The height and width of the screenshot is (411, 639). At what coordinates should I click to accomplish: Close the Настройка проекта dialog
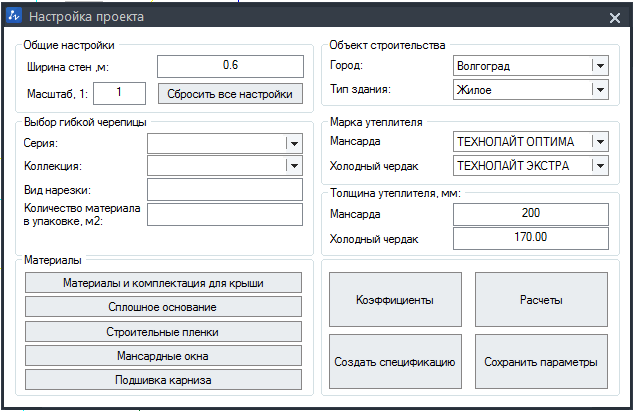[615, 18]
